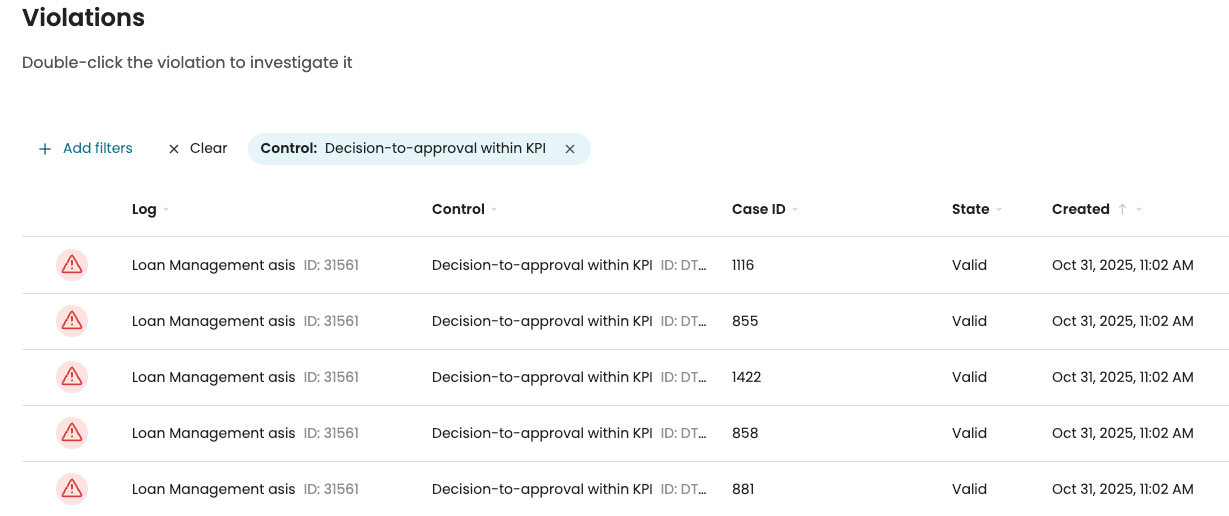
Task: Open the Created column dropdown arrow
Action: pos(1139,210)
